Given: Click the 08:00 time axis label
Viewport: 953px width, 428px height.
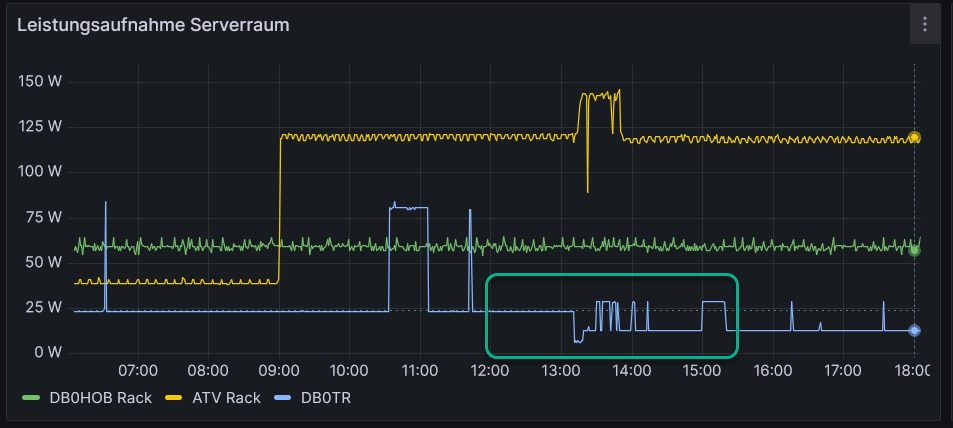Looking at the screenshot, I should tap(208, 370).
